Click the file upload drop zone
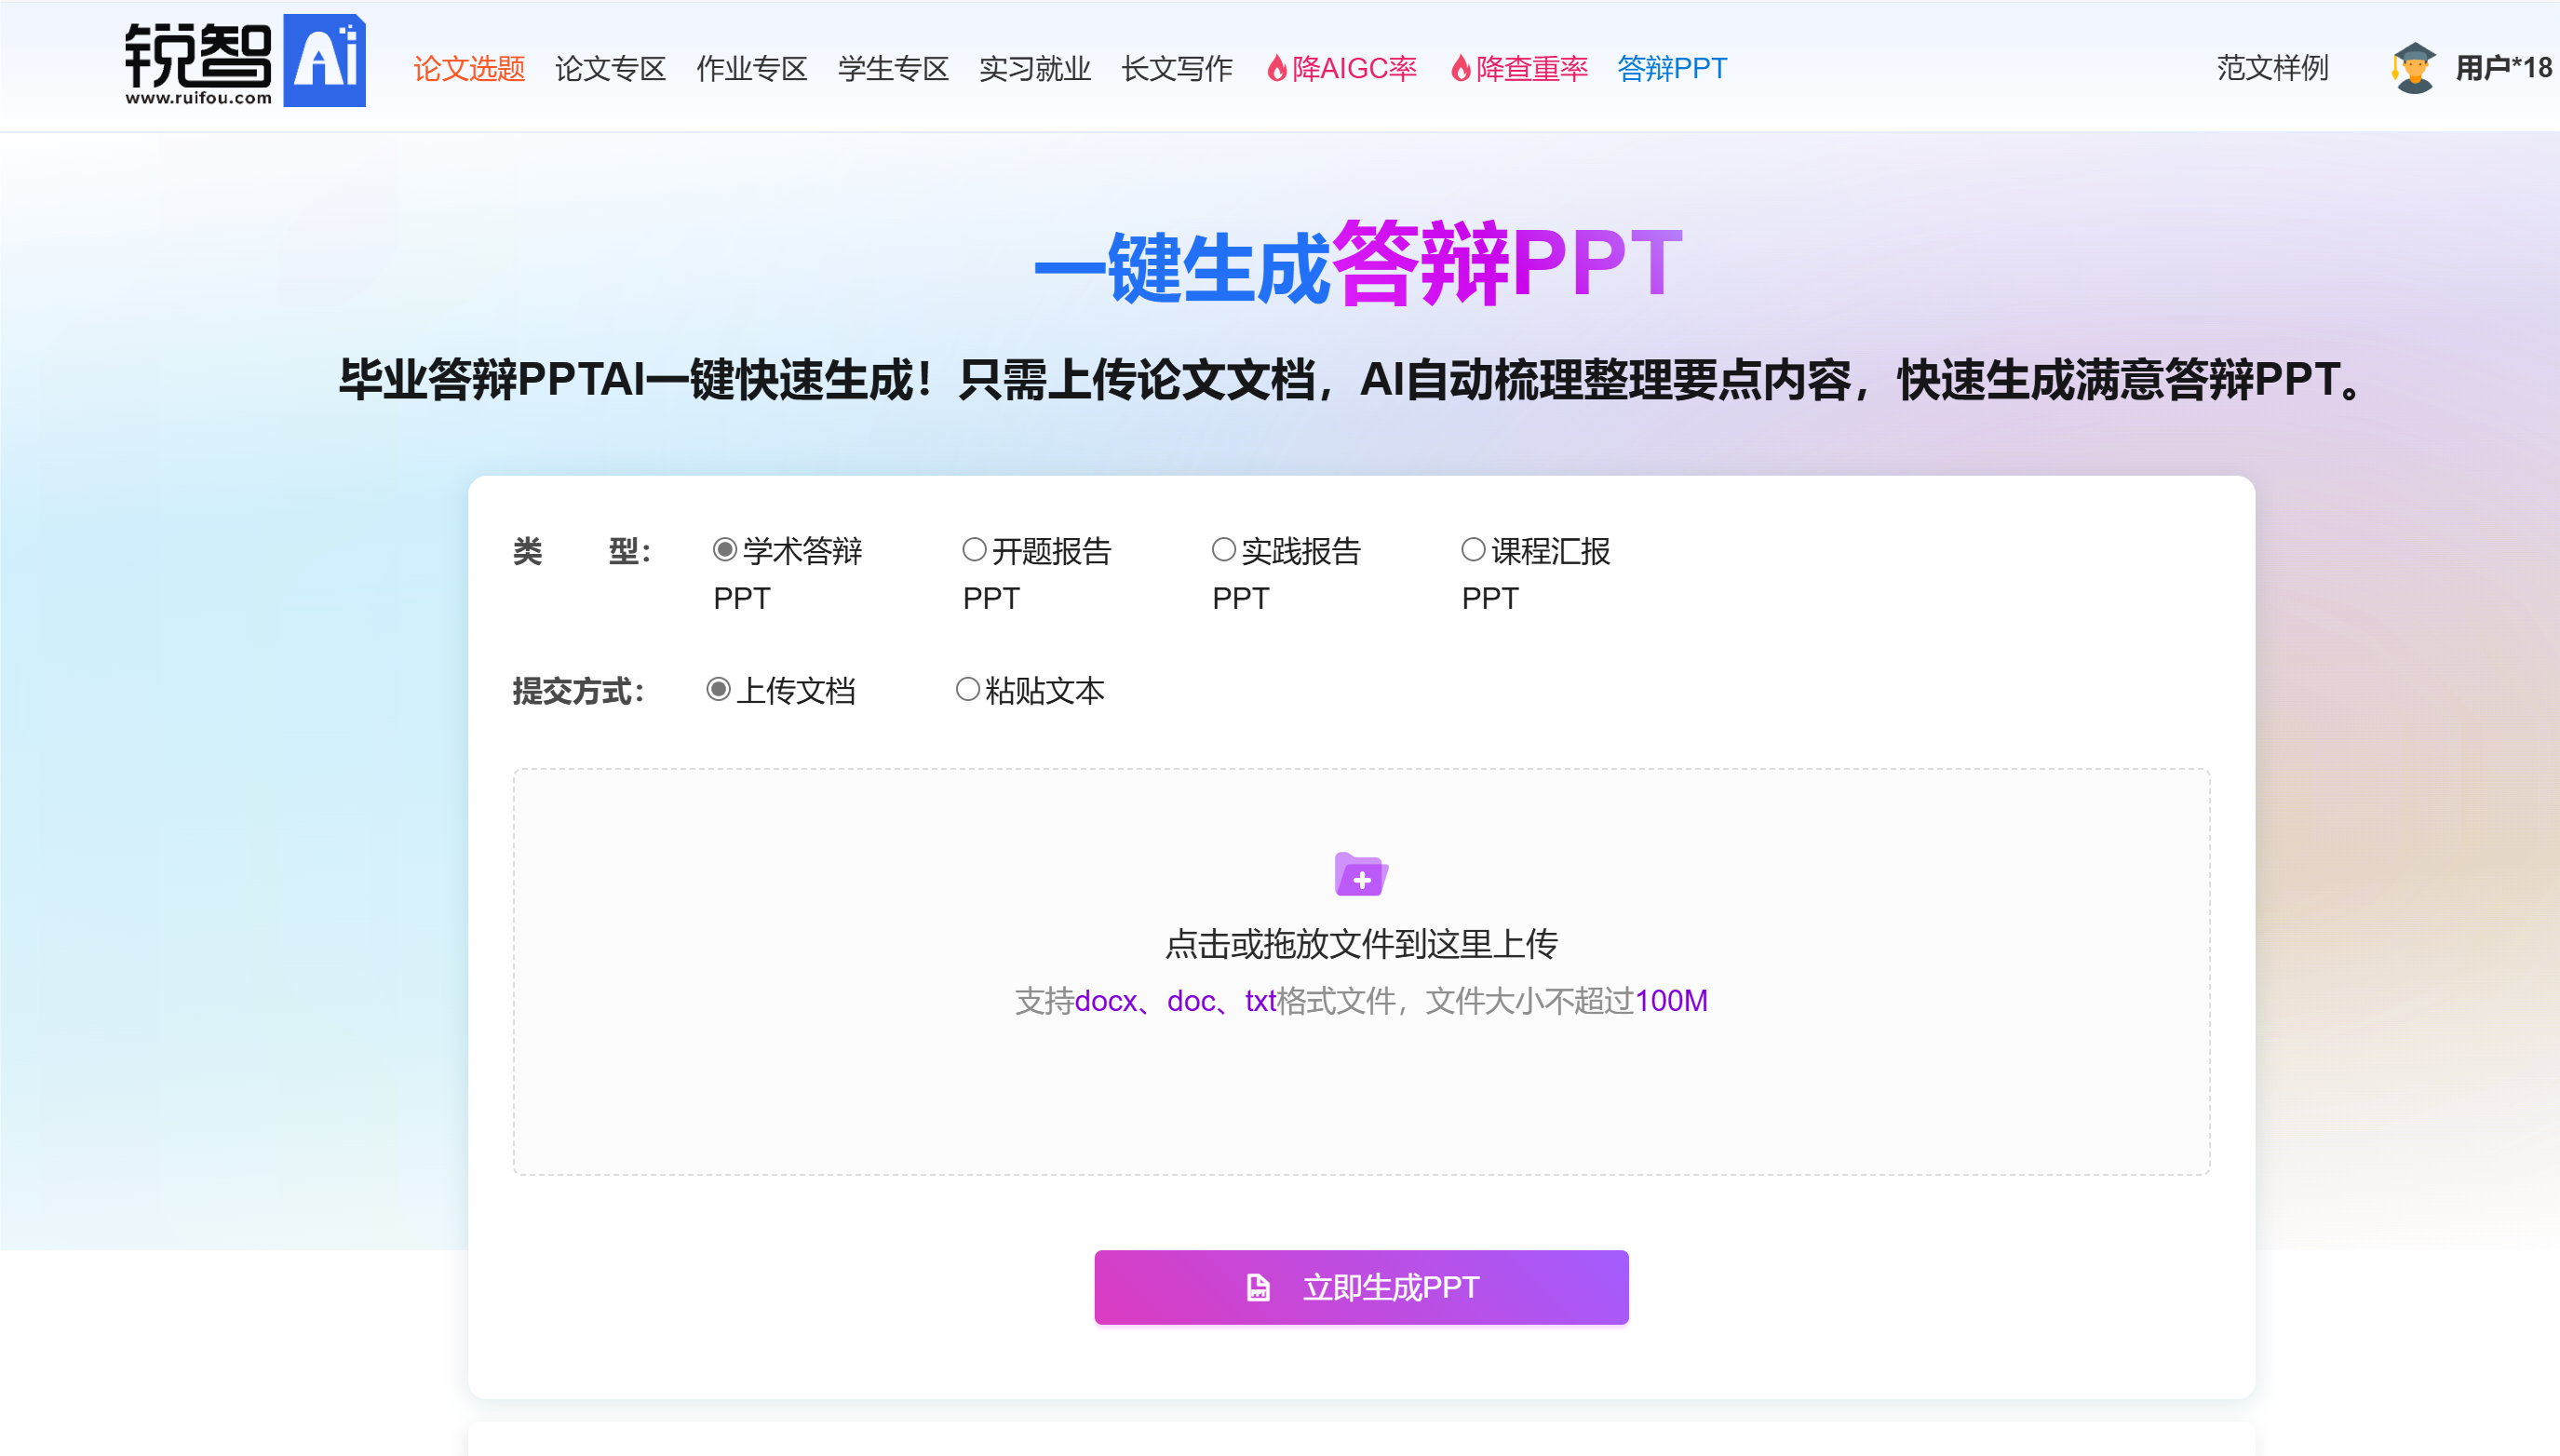The width and height of the screenshot is (2560, 1456). coord(1361,971)
